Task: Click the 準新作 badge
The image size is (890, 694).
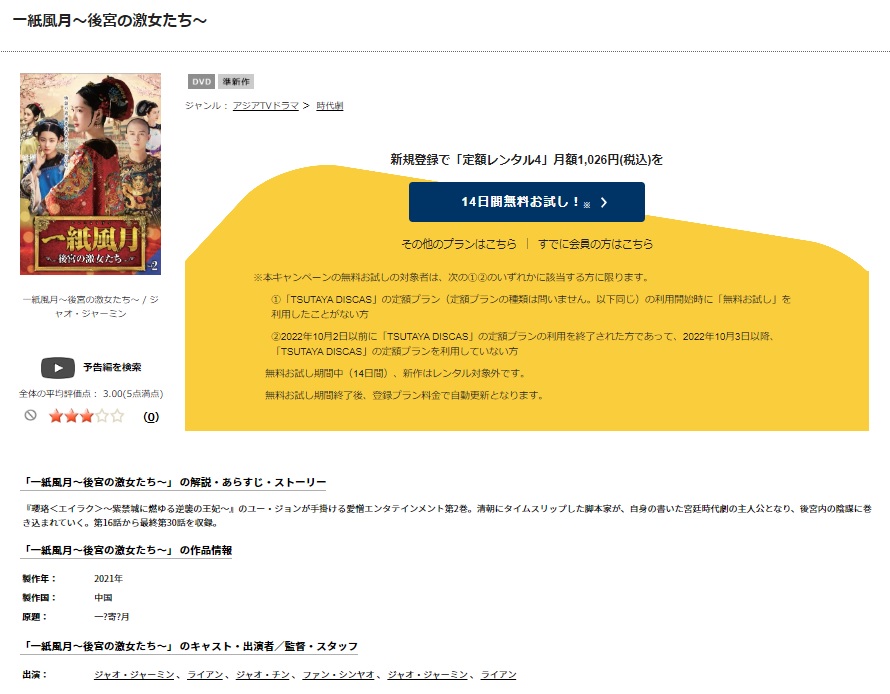Action: (x=236, y=82)
